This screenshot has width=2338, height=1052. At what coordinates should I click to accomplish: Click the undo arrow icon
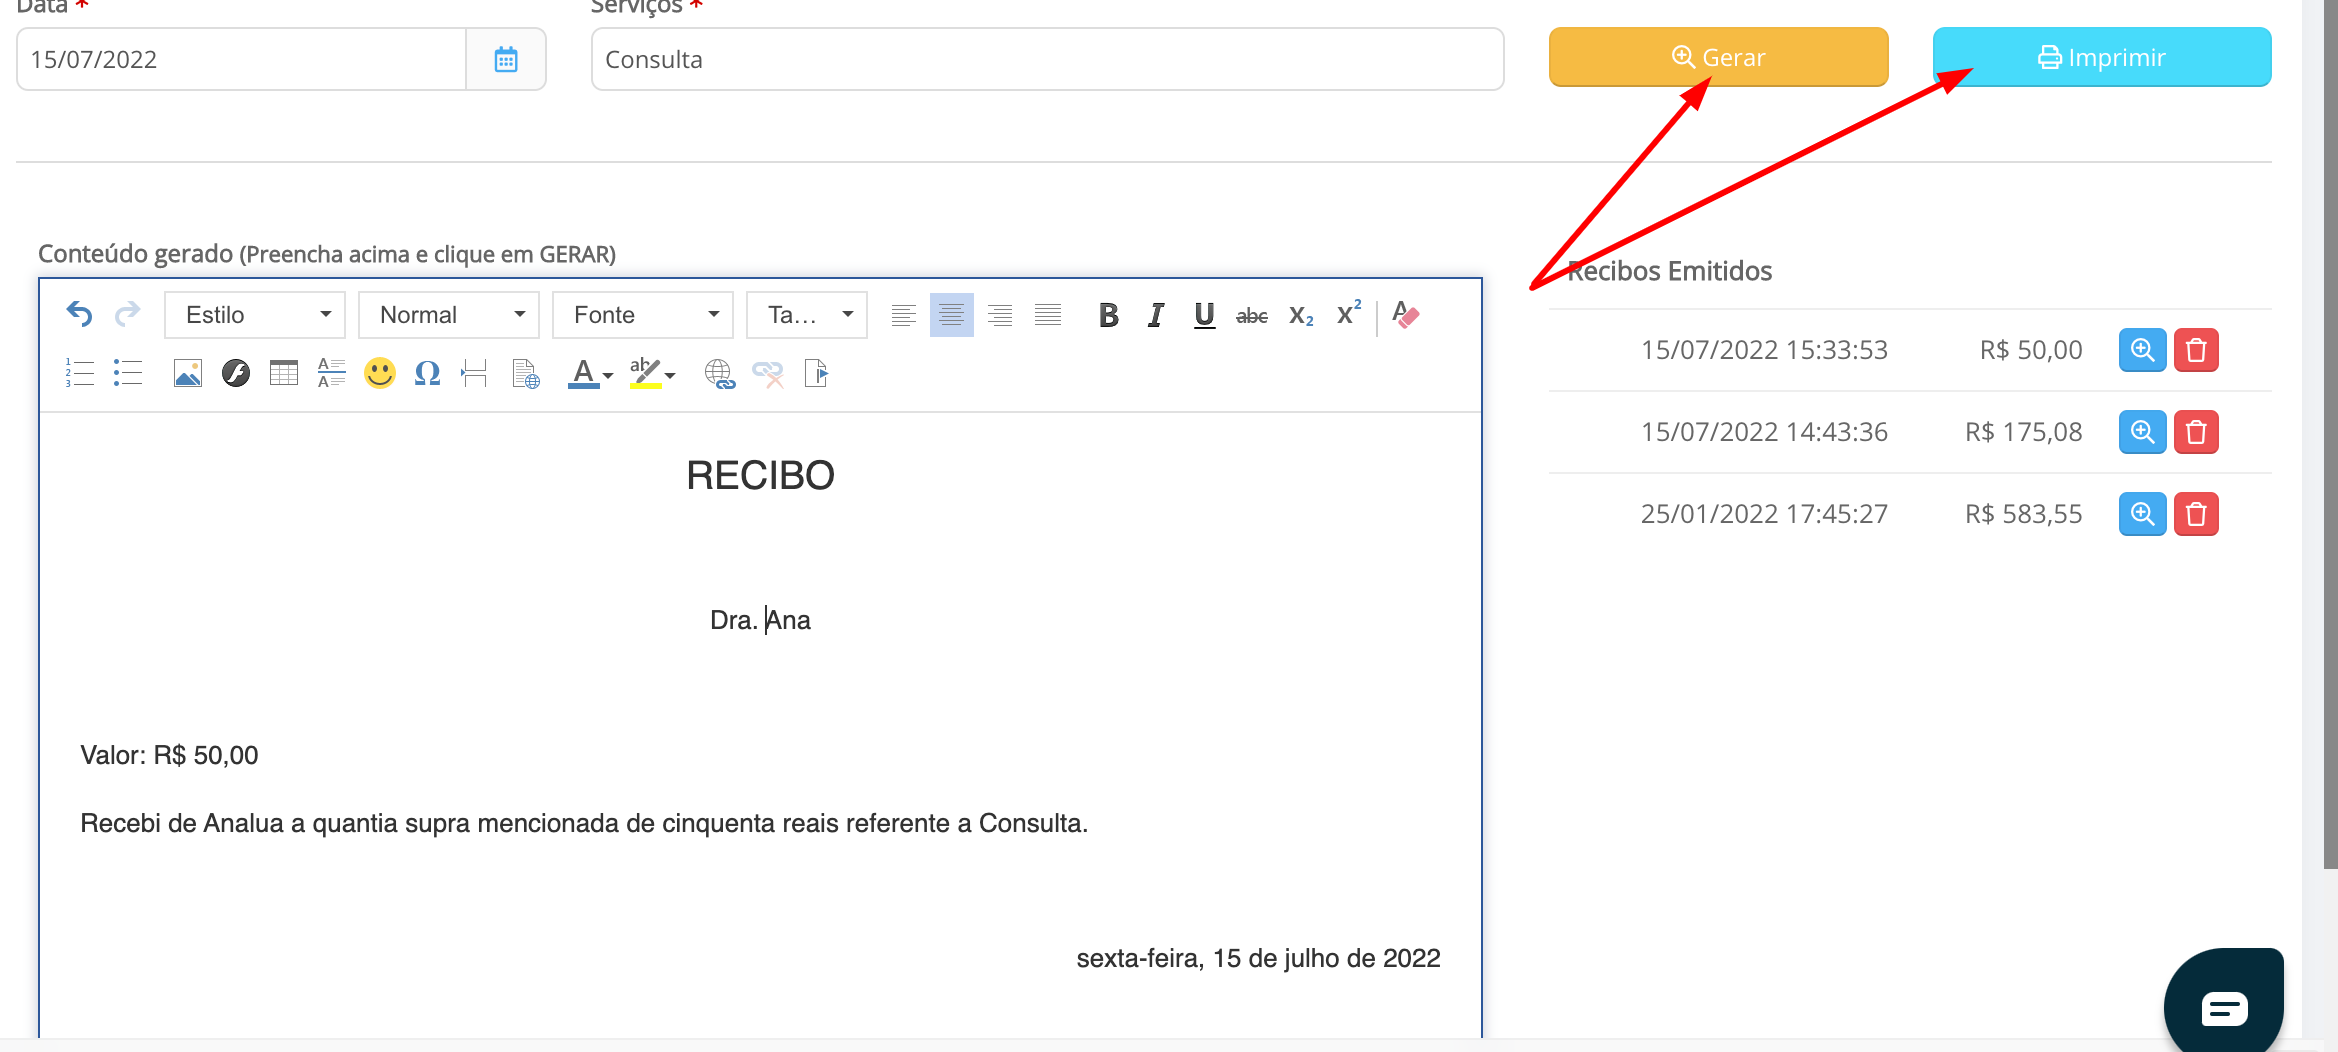(79, 315)
